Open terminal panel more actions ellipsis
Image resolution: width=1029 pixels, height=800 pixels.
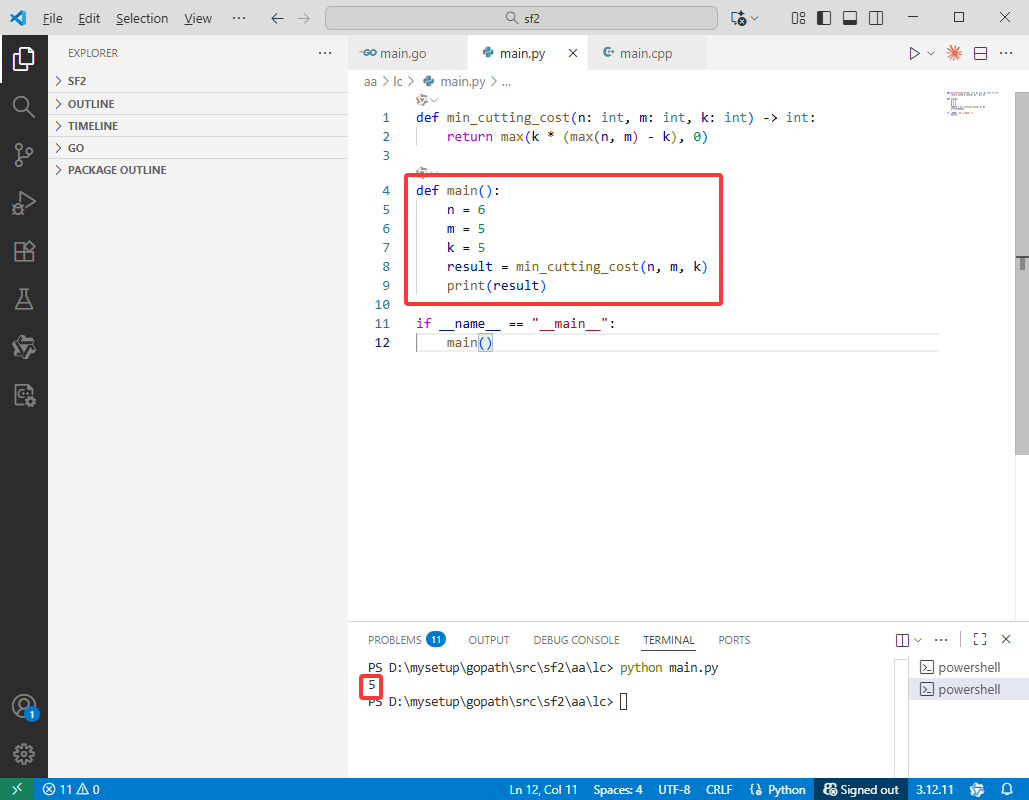tap(941, 639)
